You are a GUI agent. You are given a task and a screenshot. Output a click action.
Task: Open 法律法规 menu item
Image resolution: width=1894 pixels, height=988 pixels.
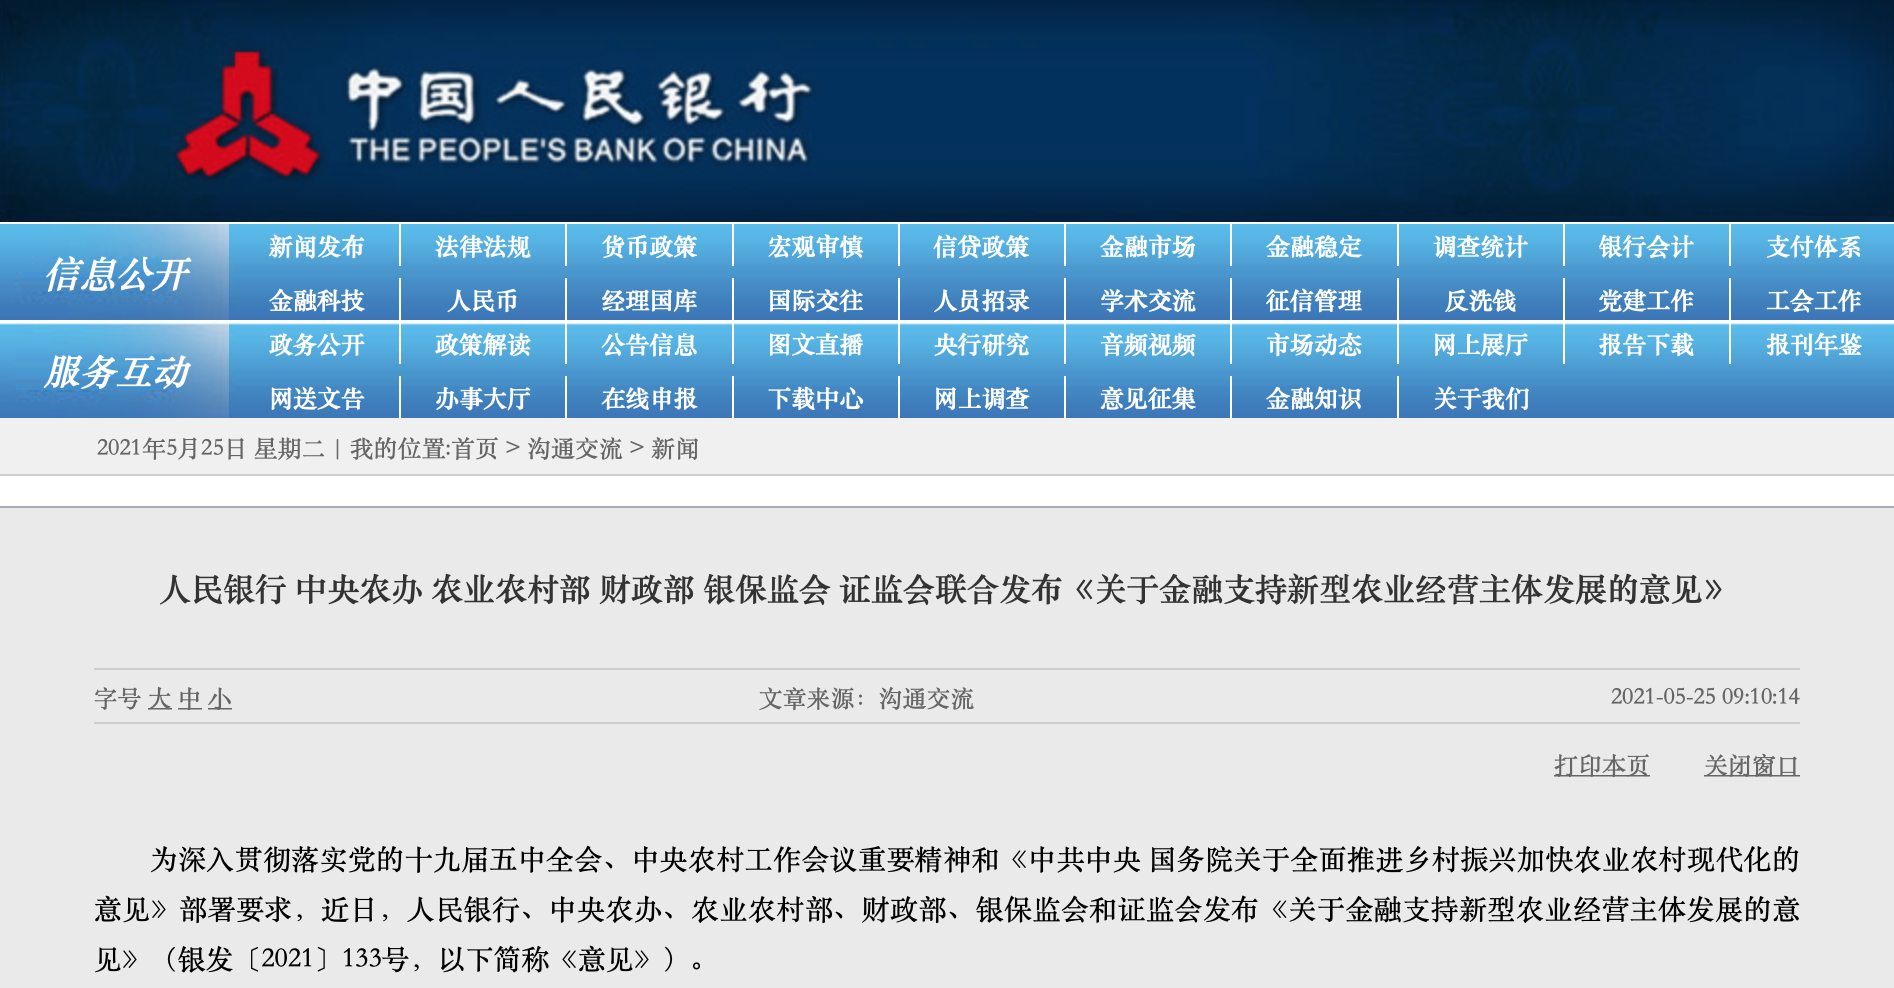482,247
